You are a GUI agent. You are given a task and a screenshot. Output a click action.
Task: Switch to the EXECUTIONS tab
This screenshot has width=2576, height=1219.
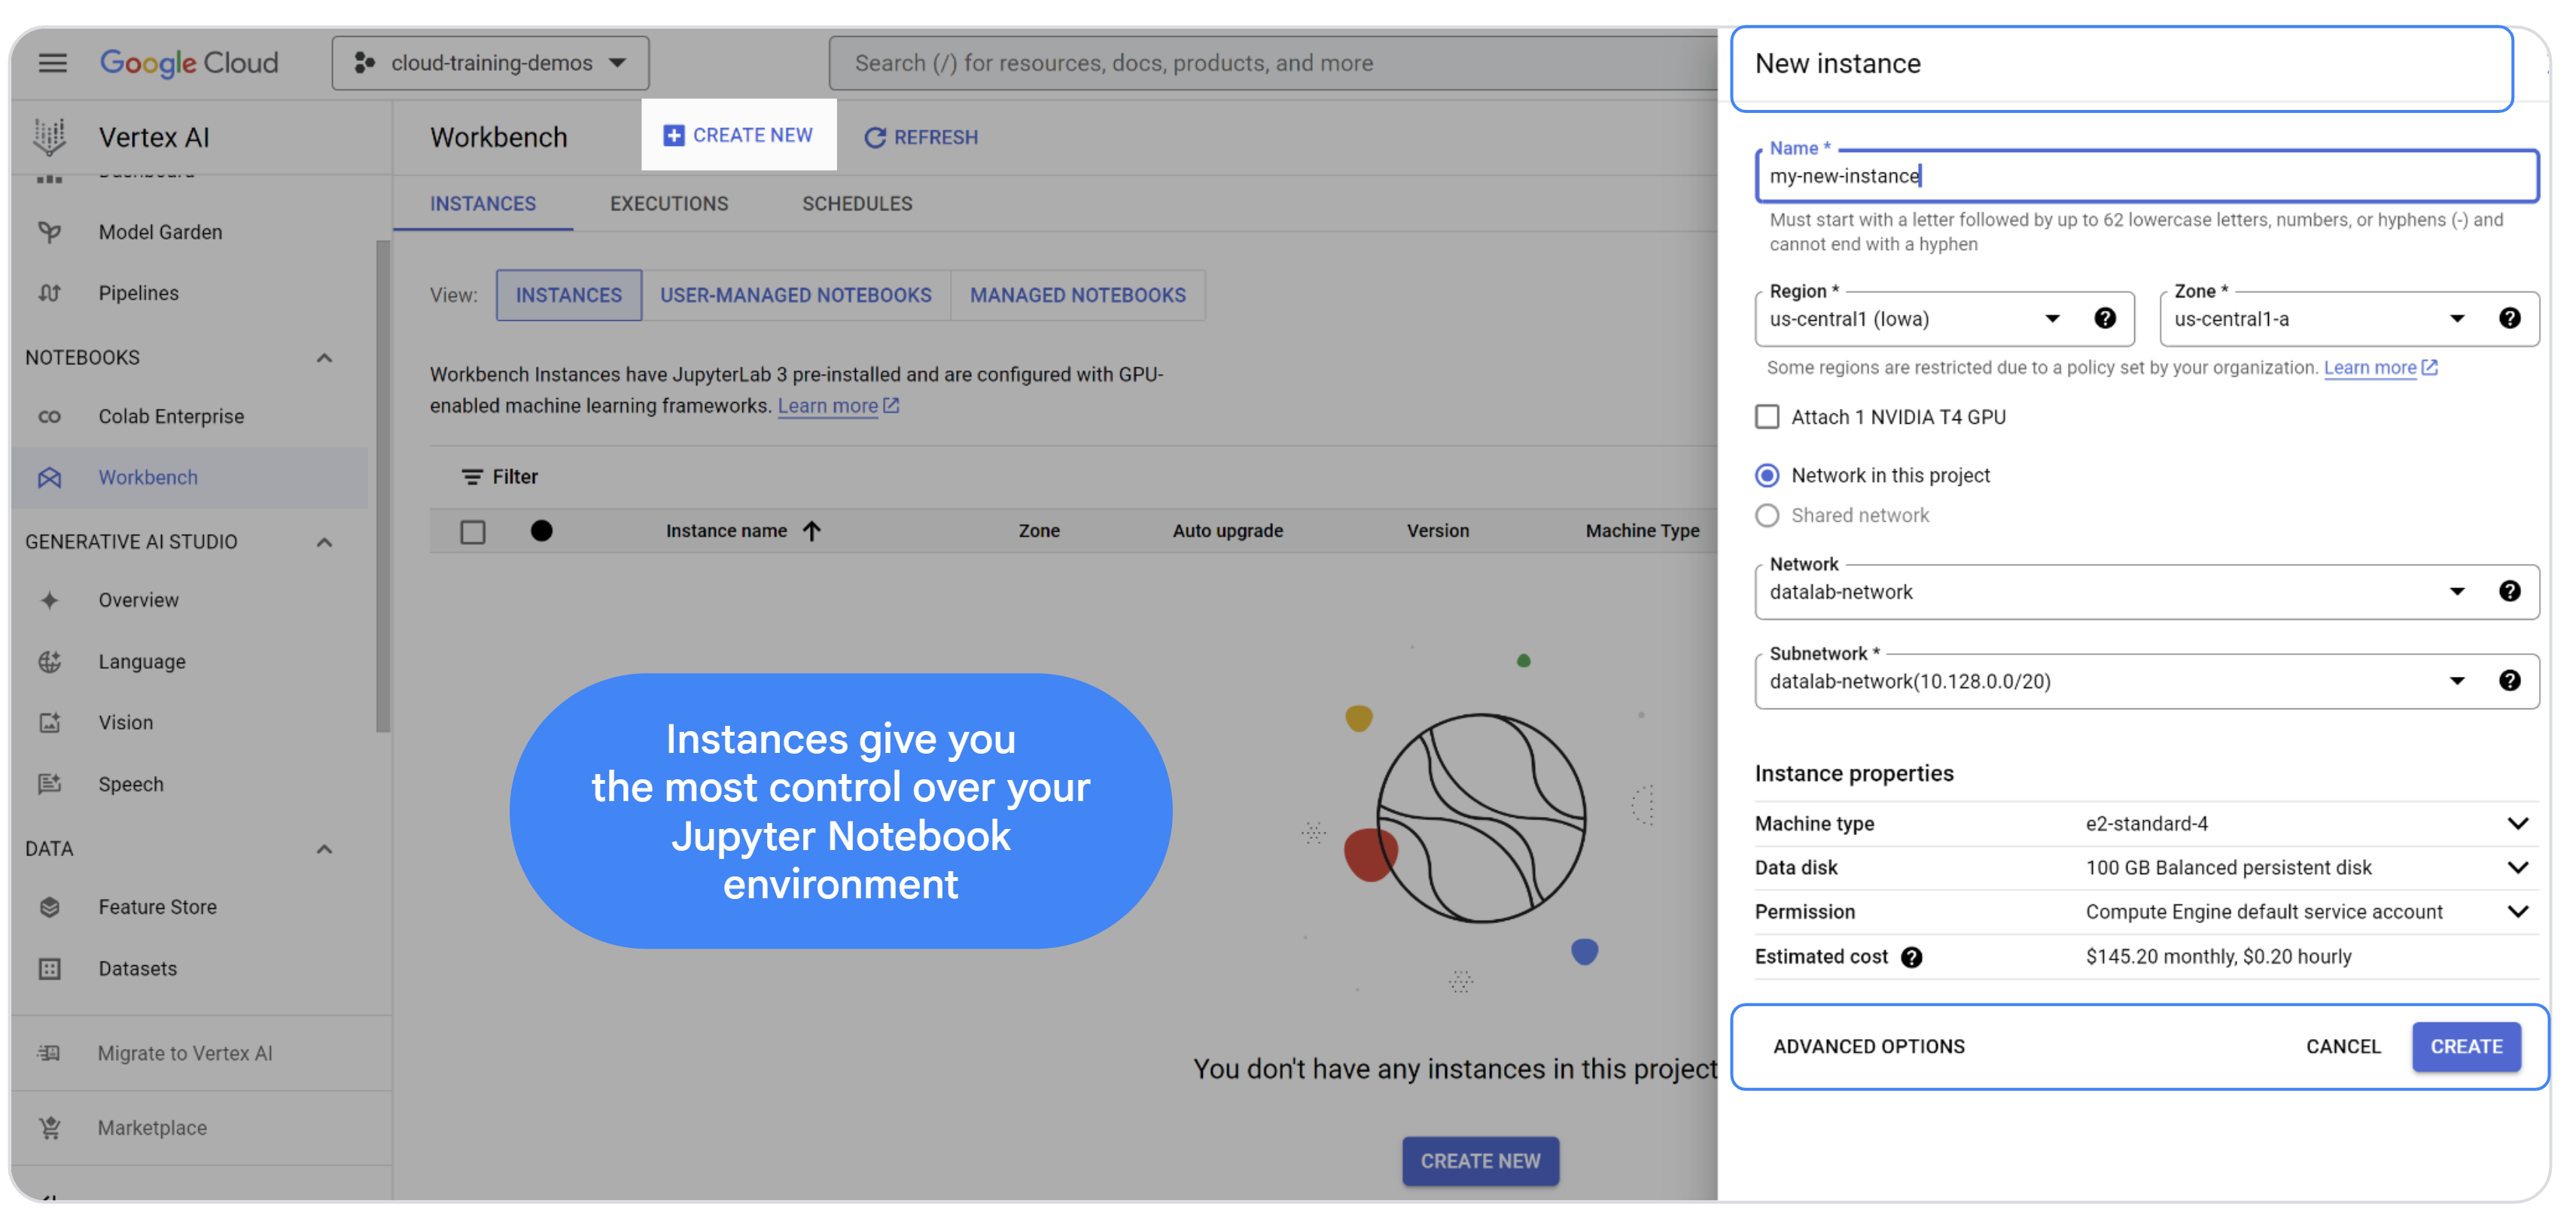pyautogui.click(x=669, y=203)
